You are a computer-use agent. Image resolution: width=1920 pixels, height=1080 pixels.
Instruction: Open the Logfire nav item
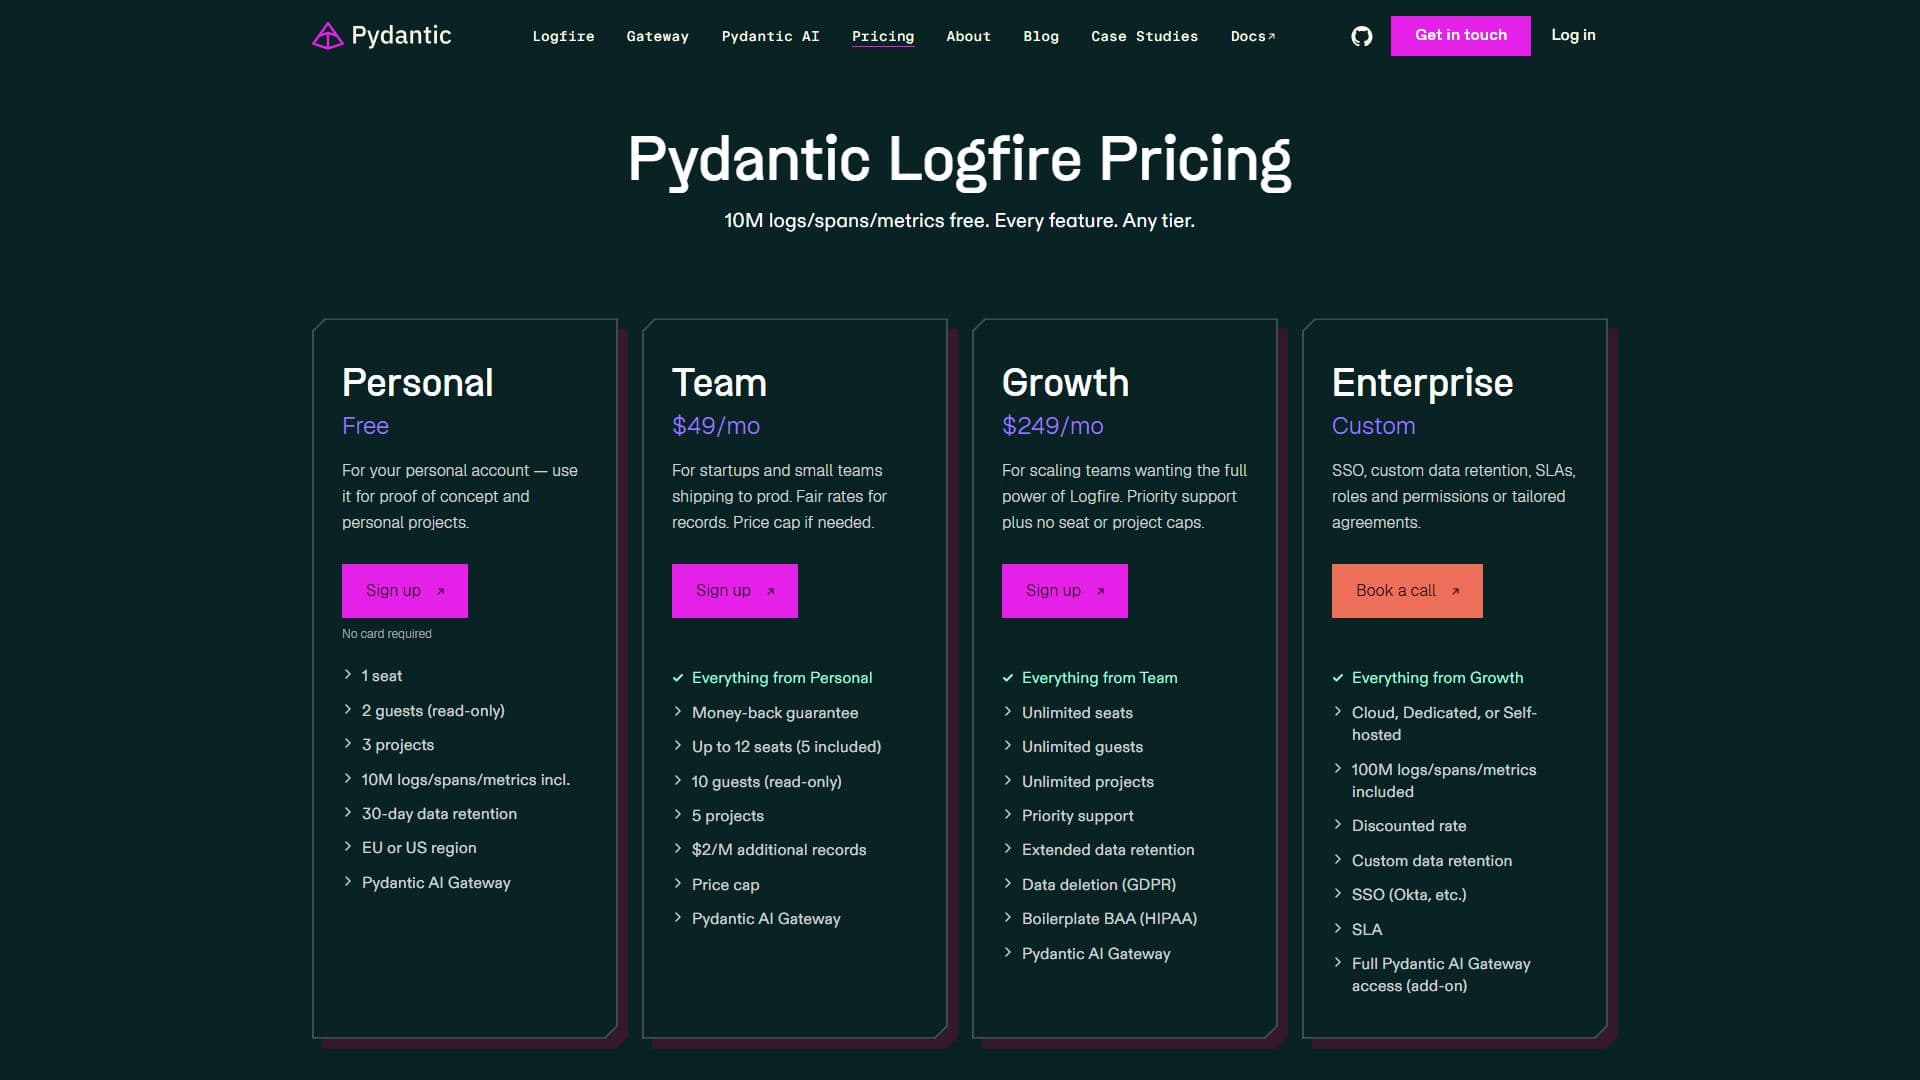click(563, 36)
